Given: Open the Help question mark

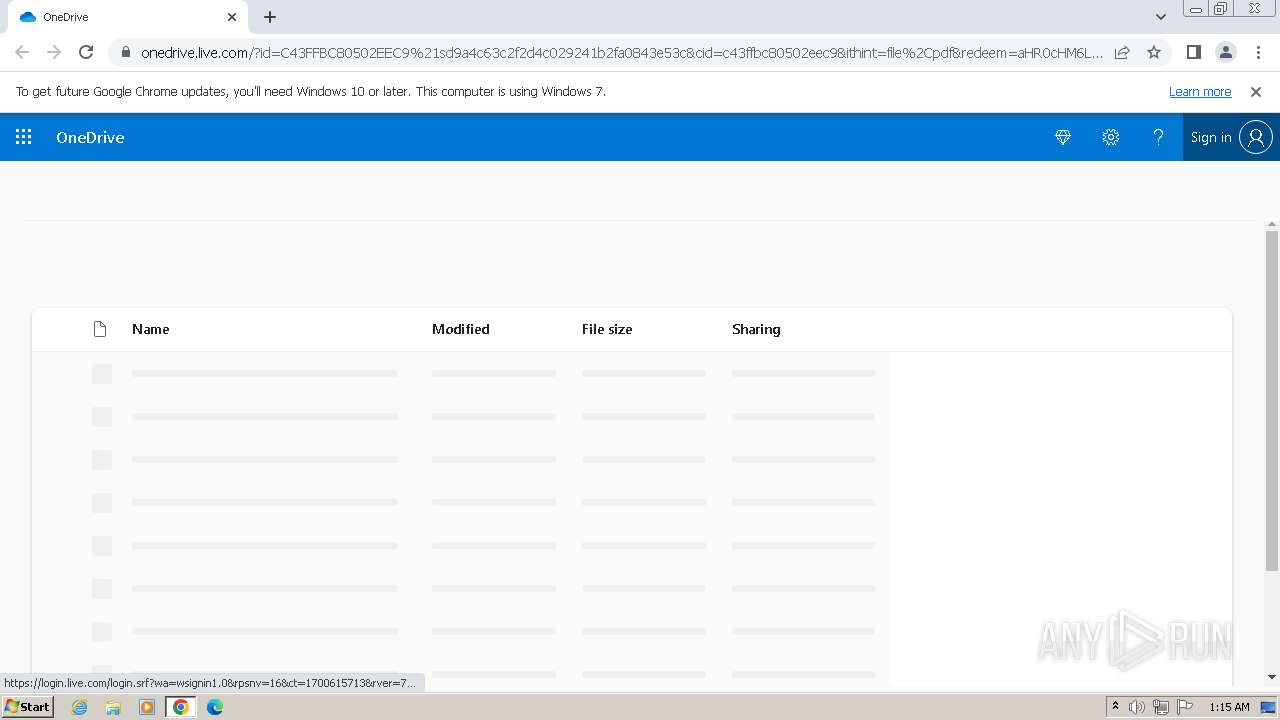Looking at the screenshot, I should click(1158, 137).
